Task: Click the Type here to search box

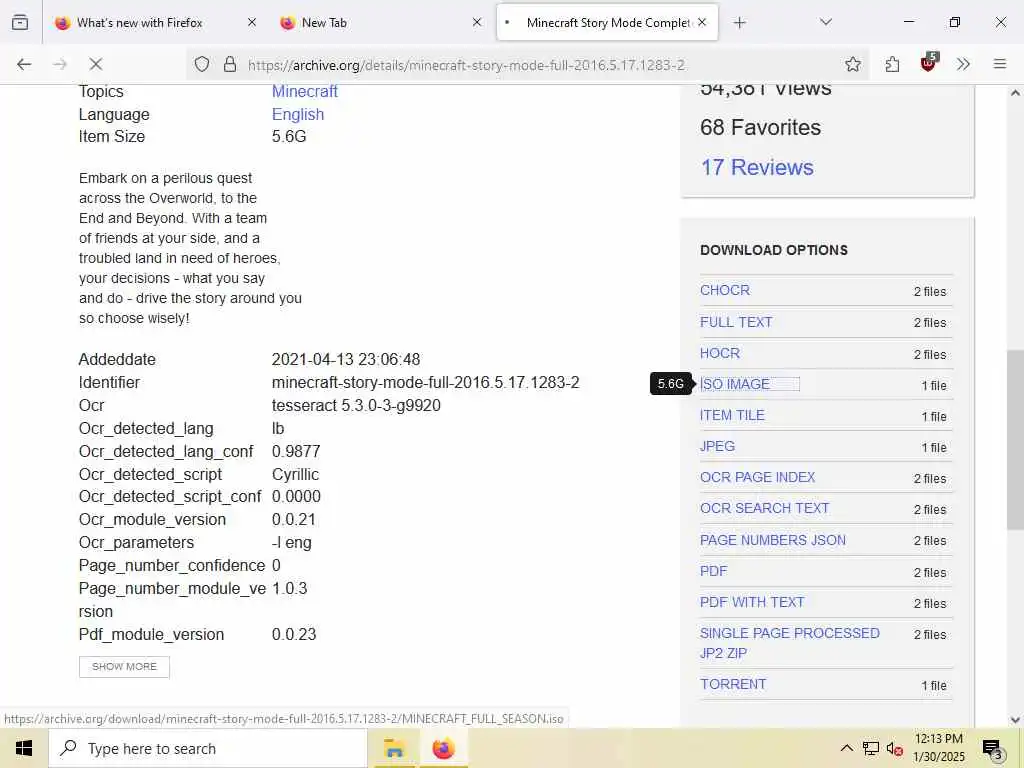Action: (x=208, y=748)
